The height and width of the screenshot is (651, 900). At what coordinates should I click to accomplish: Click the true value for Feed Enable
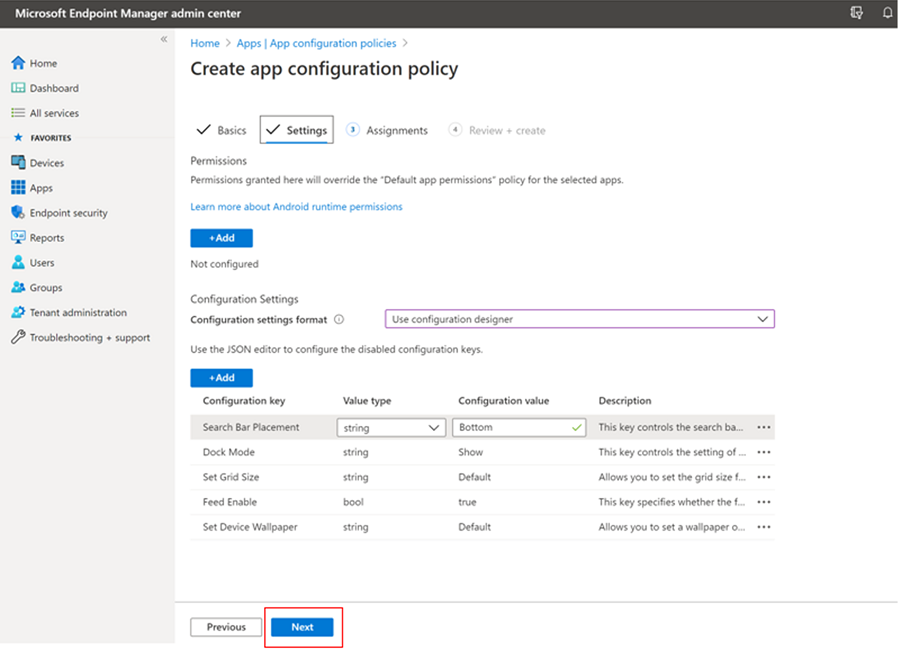467,502
